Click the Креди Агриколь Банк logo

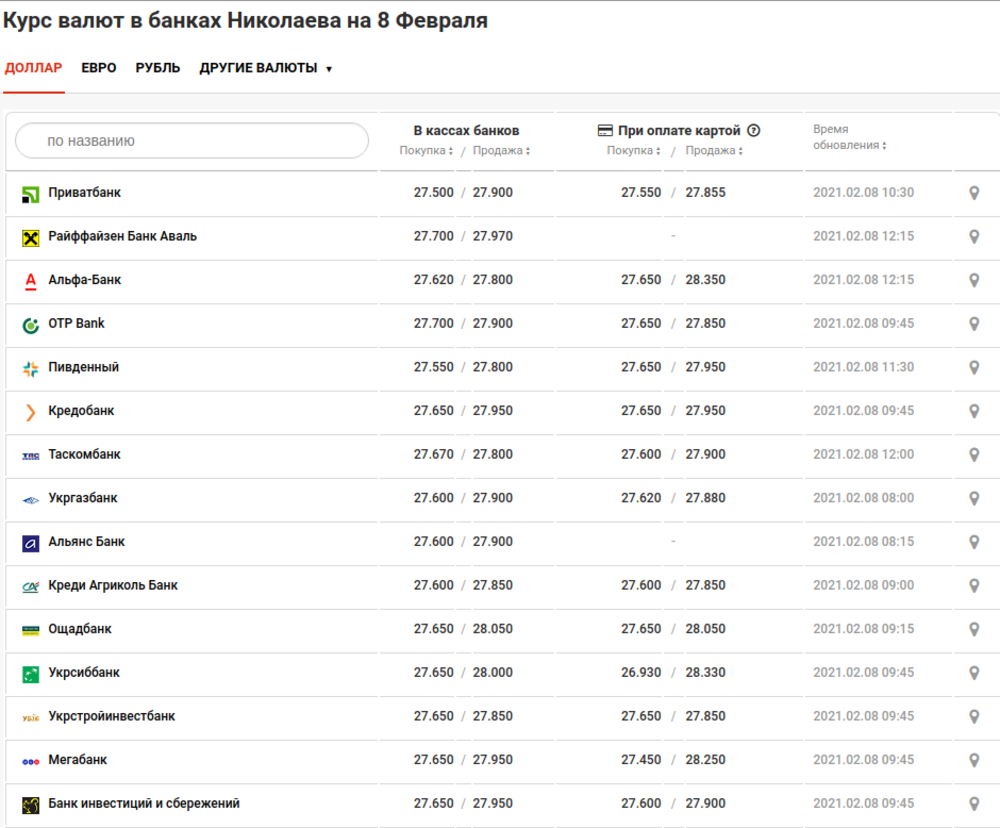coord(31,587)
